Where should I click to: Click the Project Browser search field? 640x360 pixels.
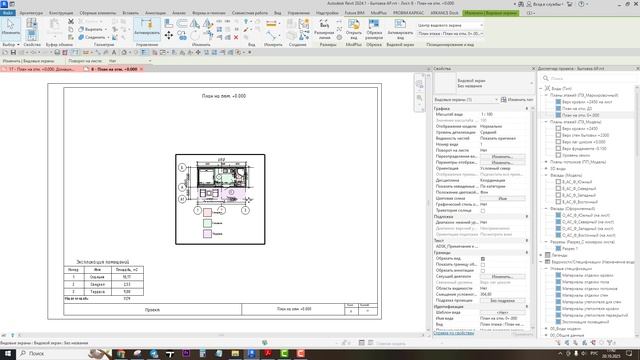pos(589,78)
